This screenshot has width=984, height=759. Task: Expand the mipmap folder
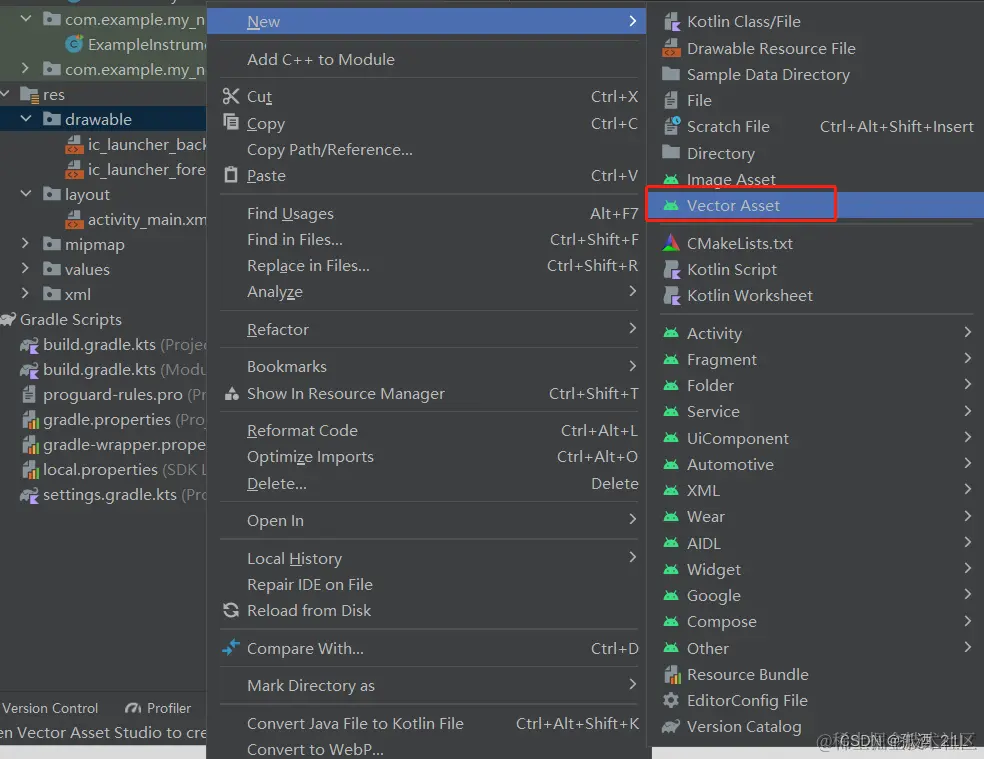[x=25, y=244]
